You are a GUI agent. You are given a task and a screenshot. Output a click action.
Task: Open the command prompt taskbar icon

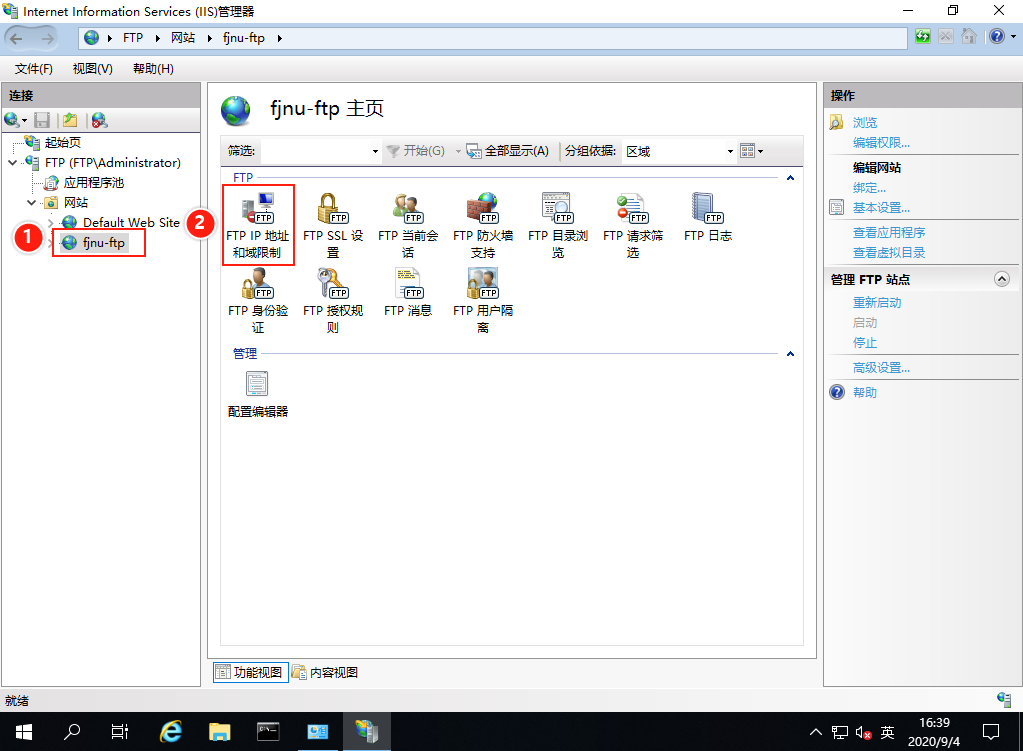click(268, 732)
